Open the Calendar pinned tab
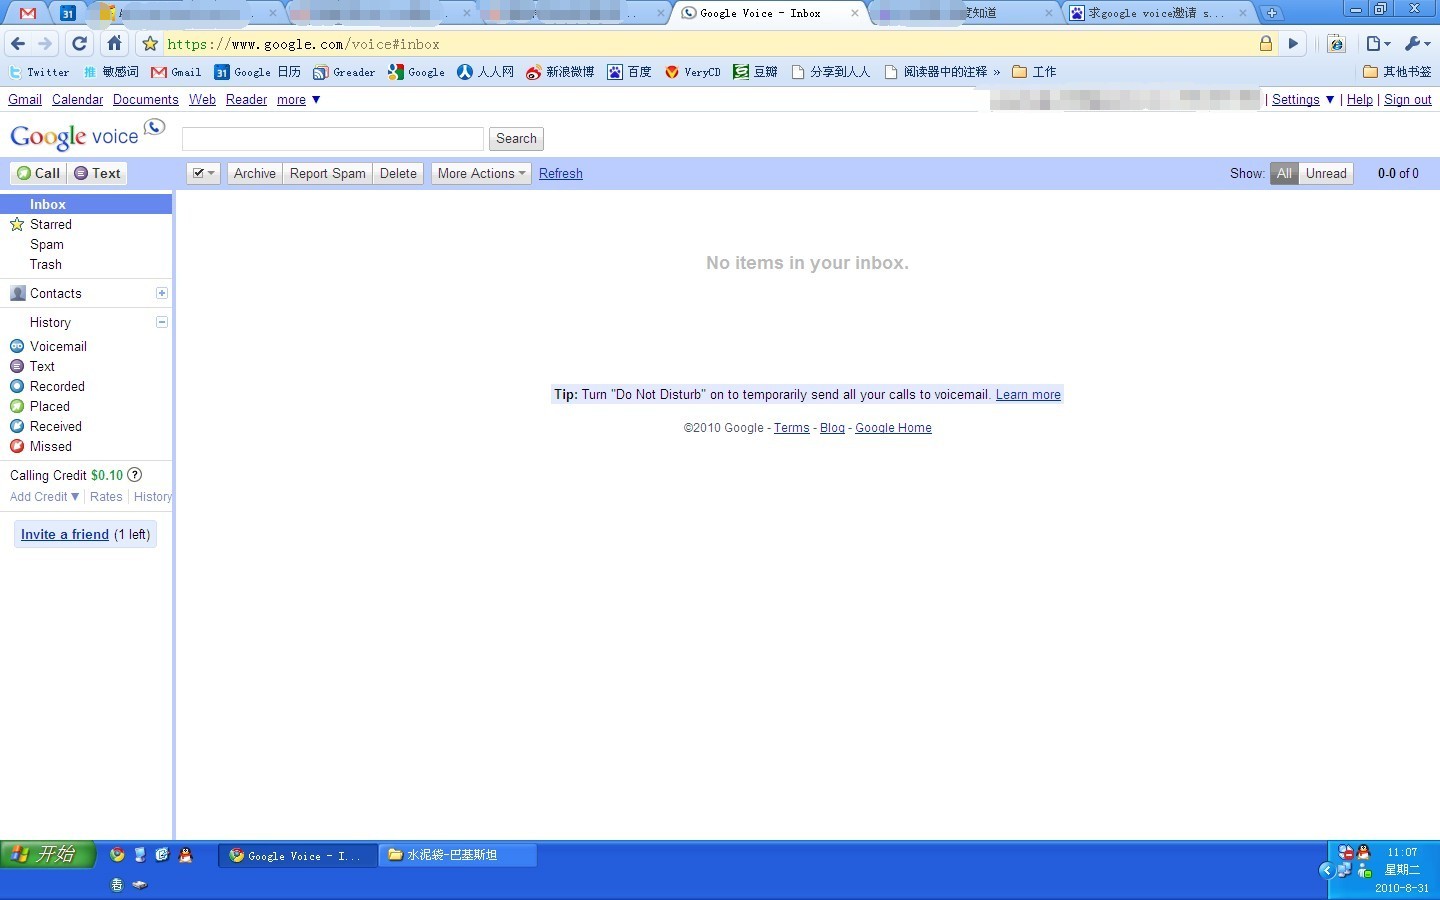Image resolution: width=1440 pixels, height=900 pixels. point(68,13)
